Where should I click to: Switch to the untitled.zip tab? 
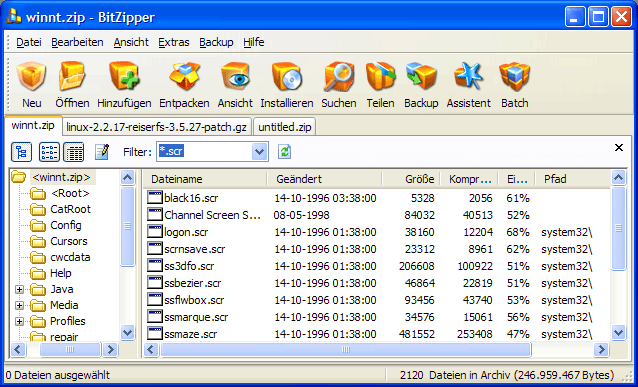(285, 127)
